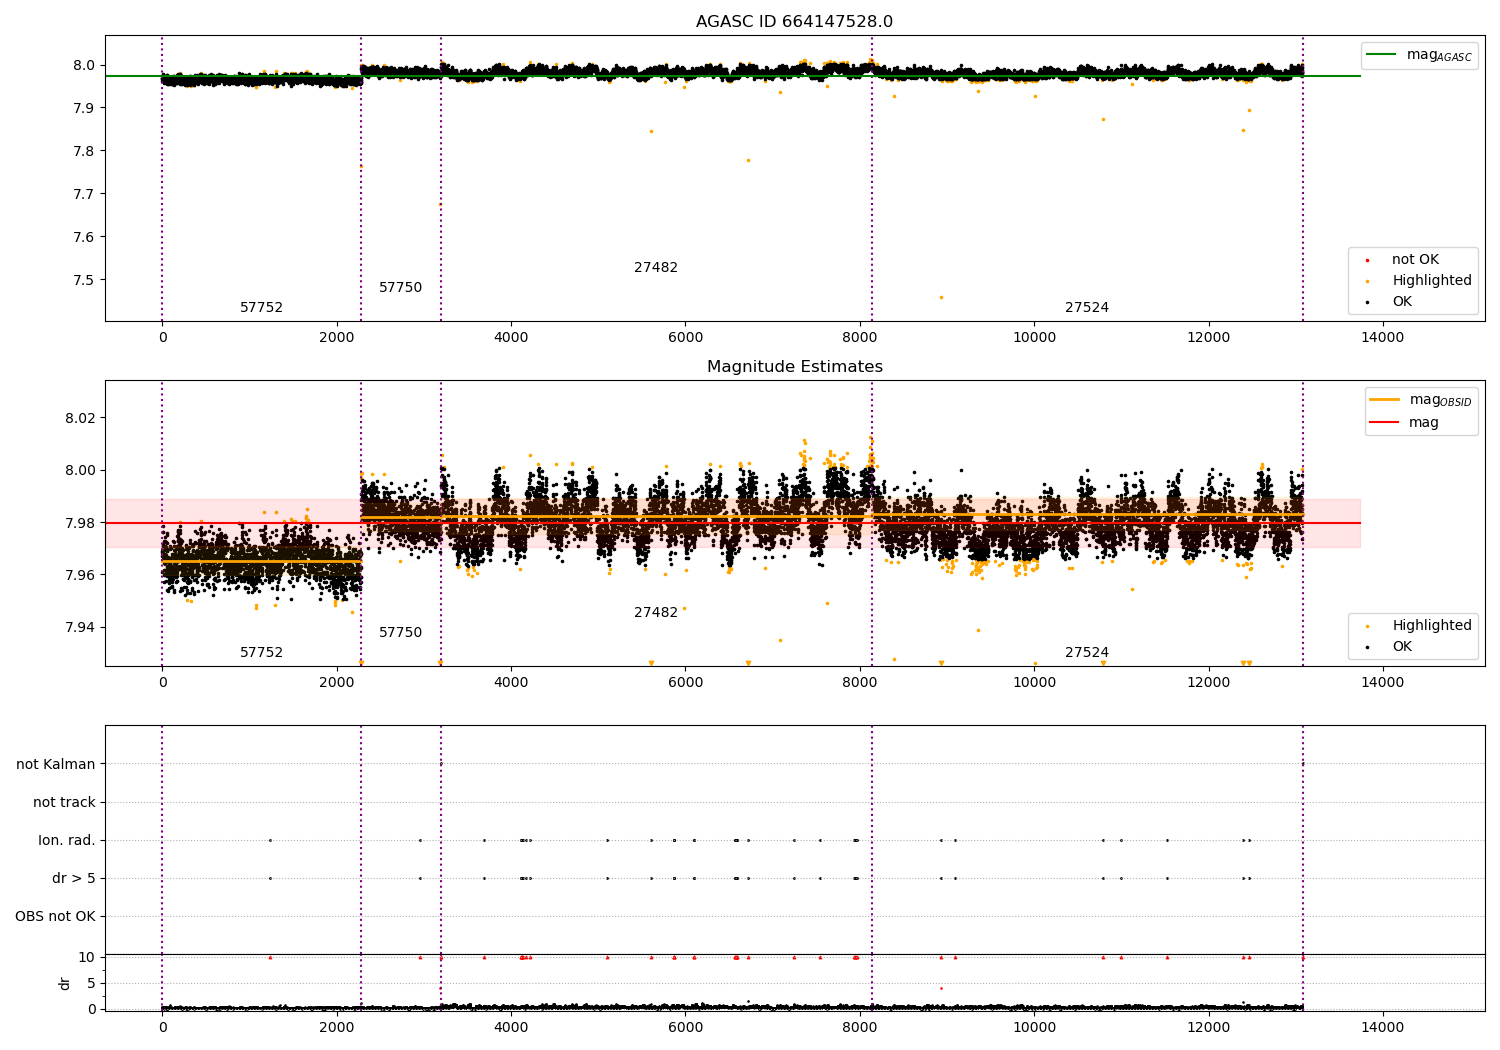
Task: Click the y-axis tick label '8.02'
Action: [x=79, y=418]
